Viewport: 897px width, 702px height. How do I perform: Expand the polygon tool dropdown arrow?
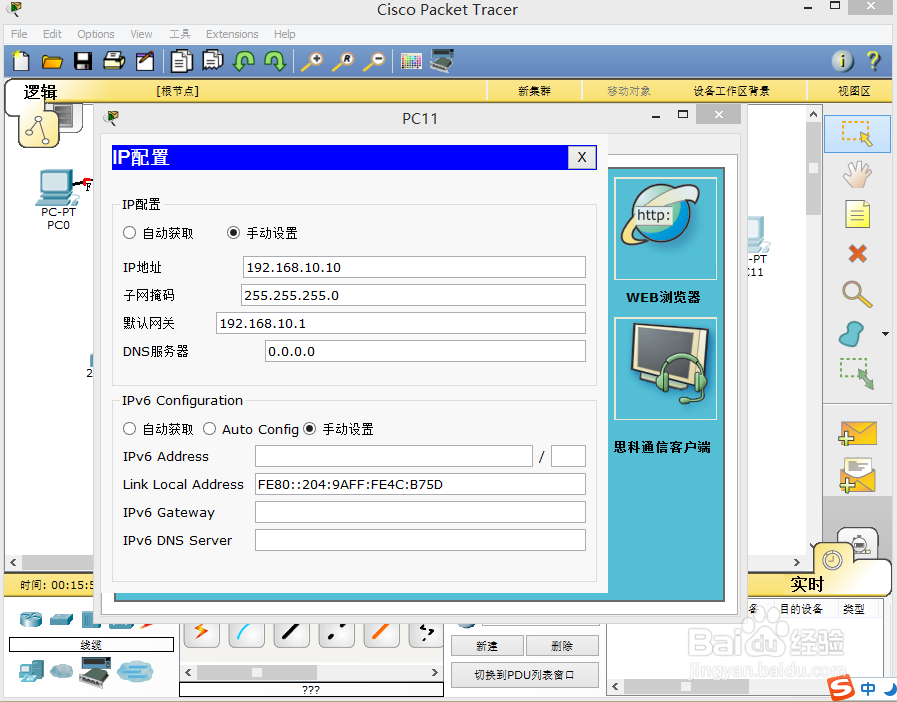point(885,334)
